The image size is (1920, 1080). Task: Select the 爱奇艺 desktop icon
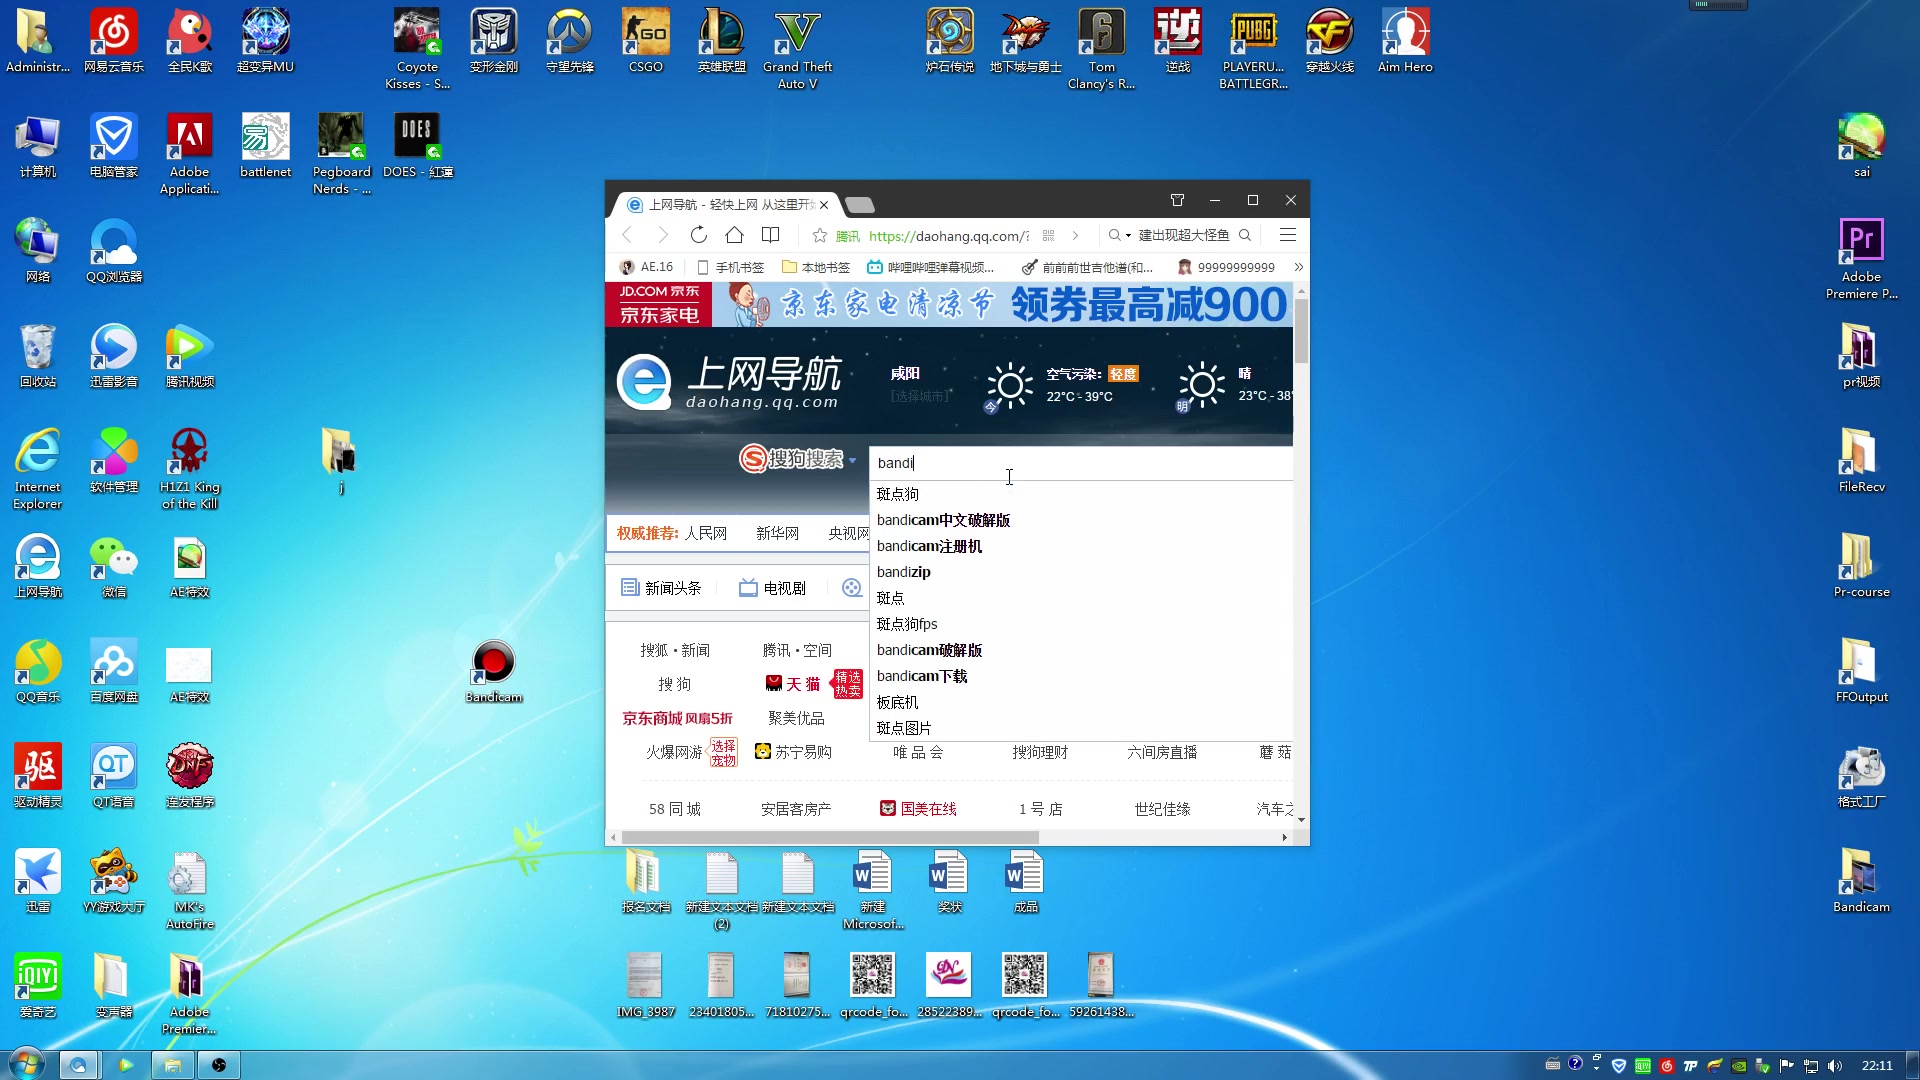click(38, 987)
